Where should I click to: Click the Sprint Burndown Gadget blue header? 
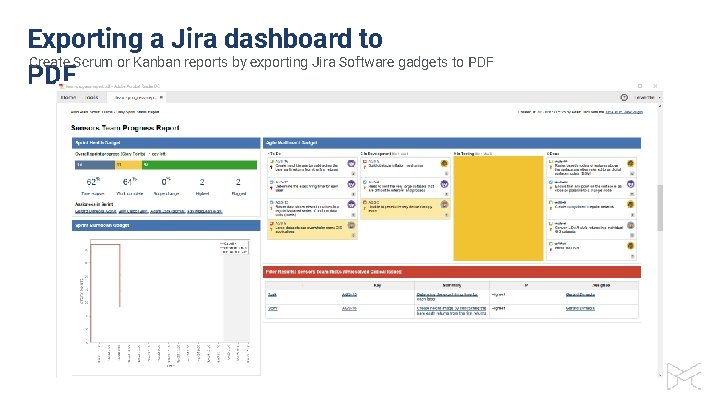tap(166, 225)
